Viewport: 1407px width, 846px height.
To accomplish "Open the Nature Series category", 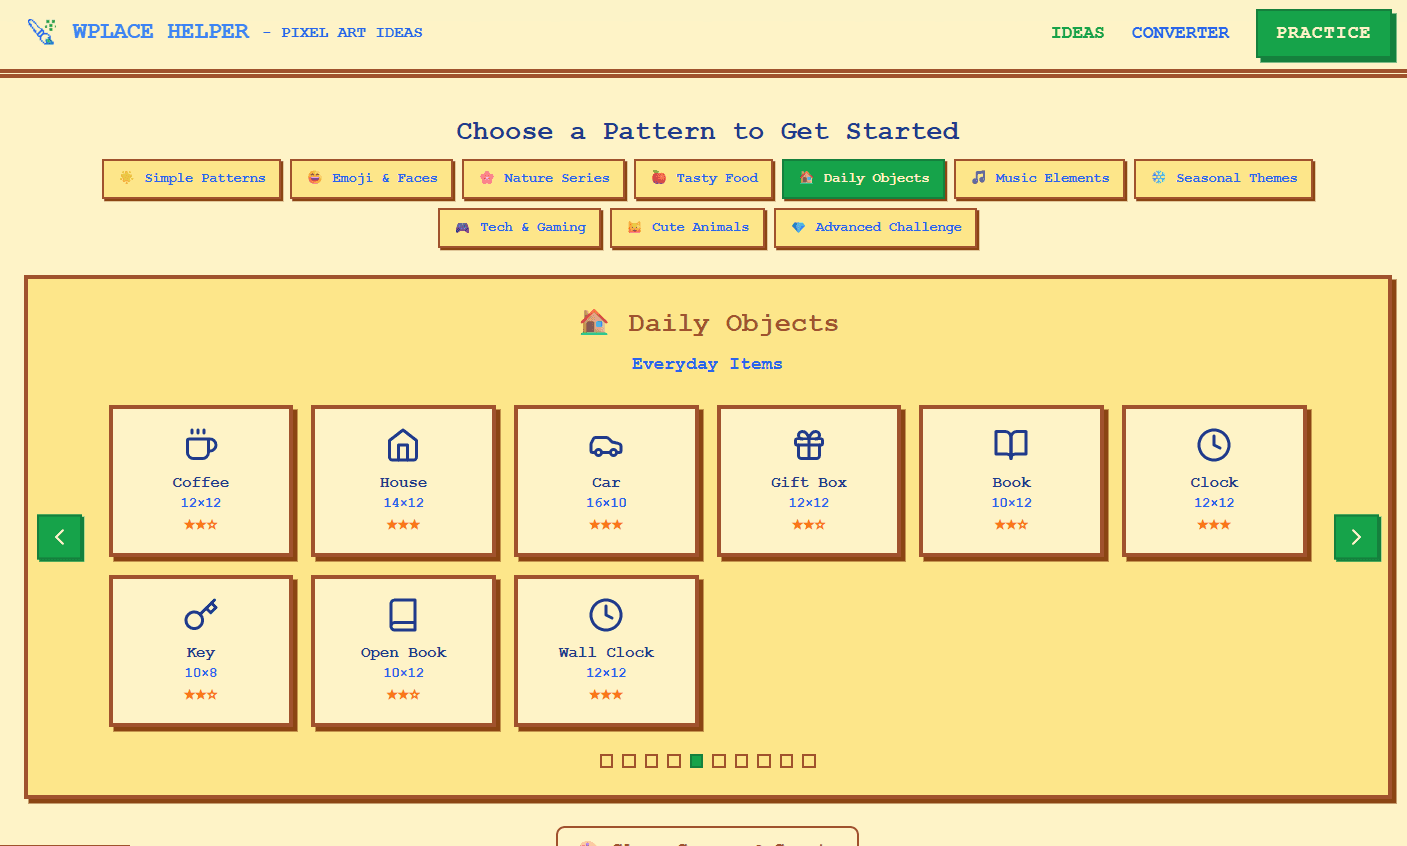I will point(544,178).
